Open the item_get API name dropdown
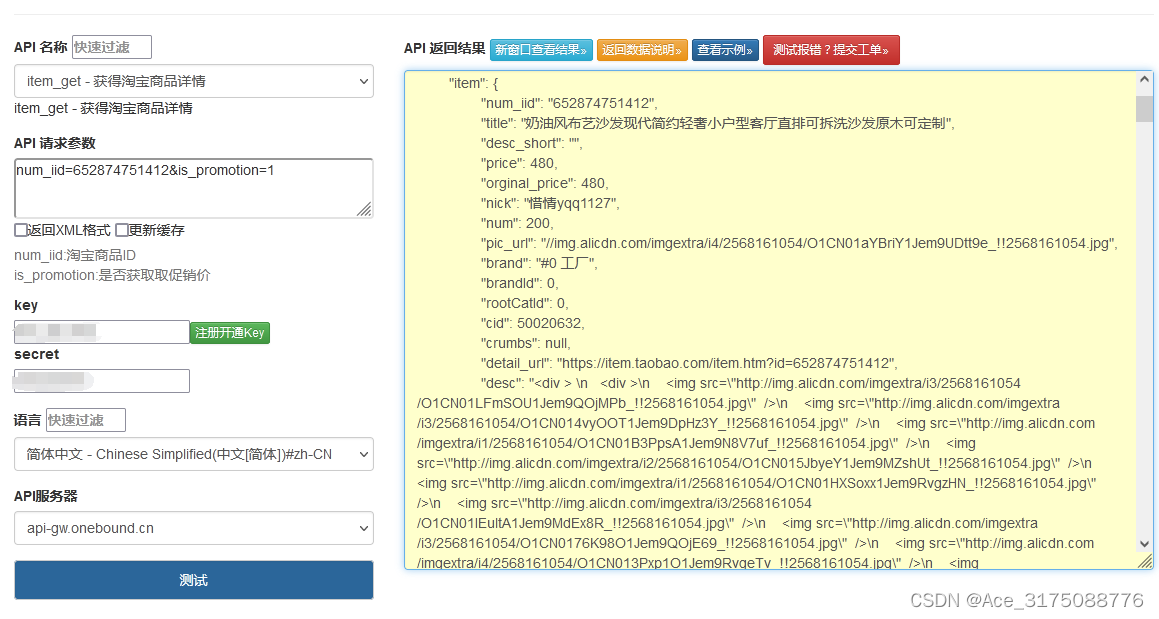The height and width of the screenshot is (619, 1159). coord(194,81)
